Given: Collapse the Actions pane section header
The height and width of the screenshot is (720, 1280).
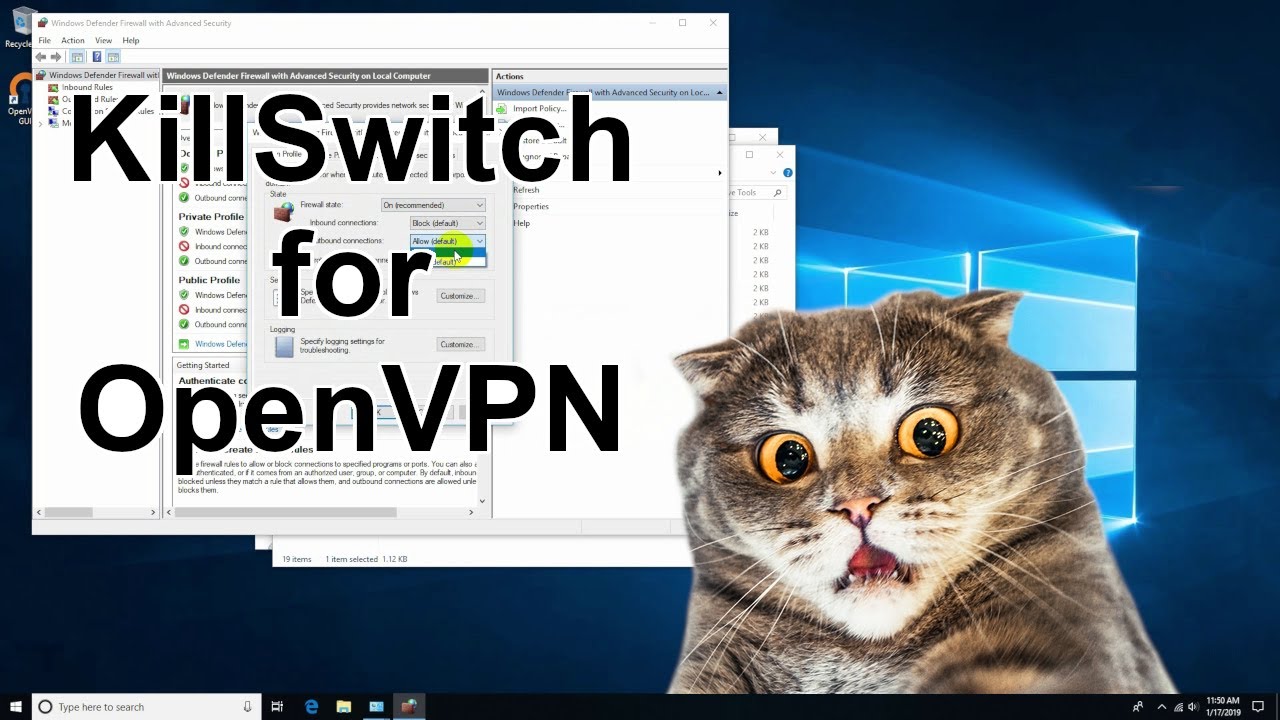Looking at the screenshot, I should pyautogui.click(x=719, y=92).
